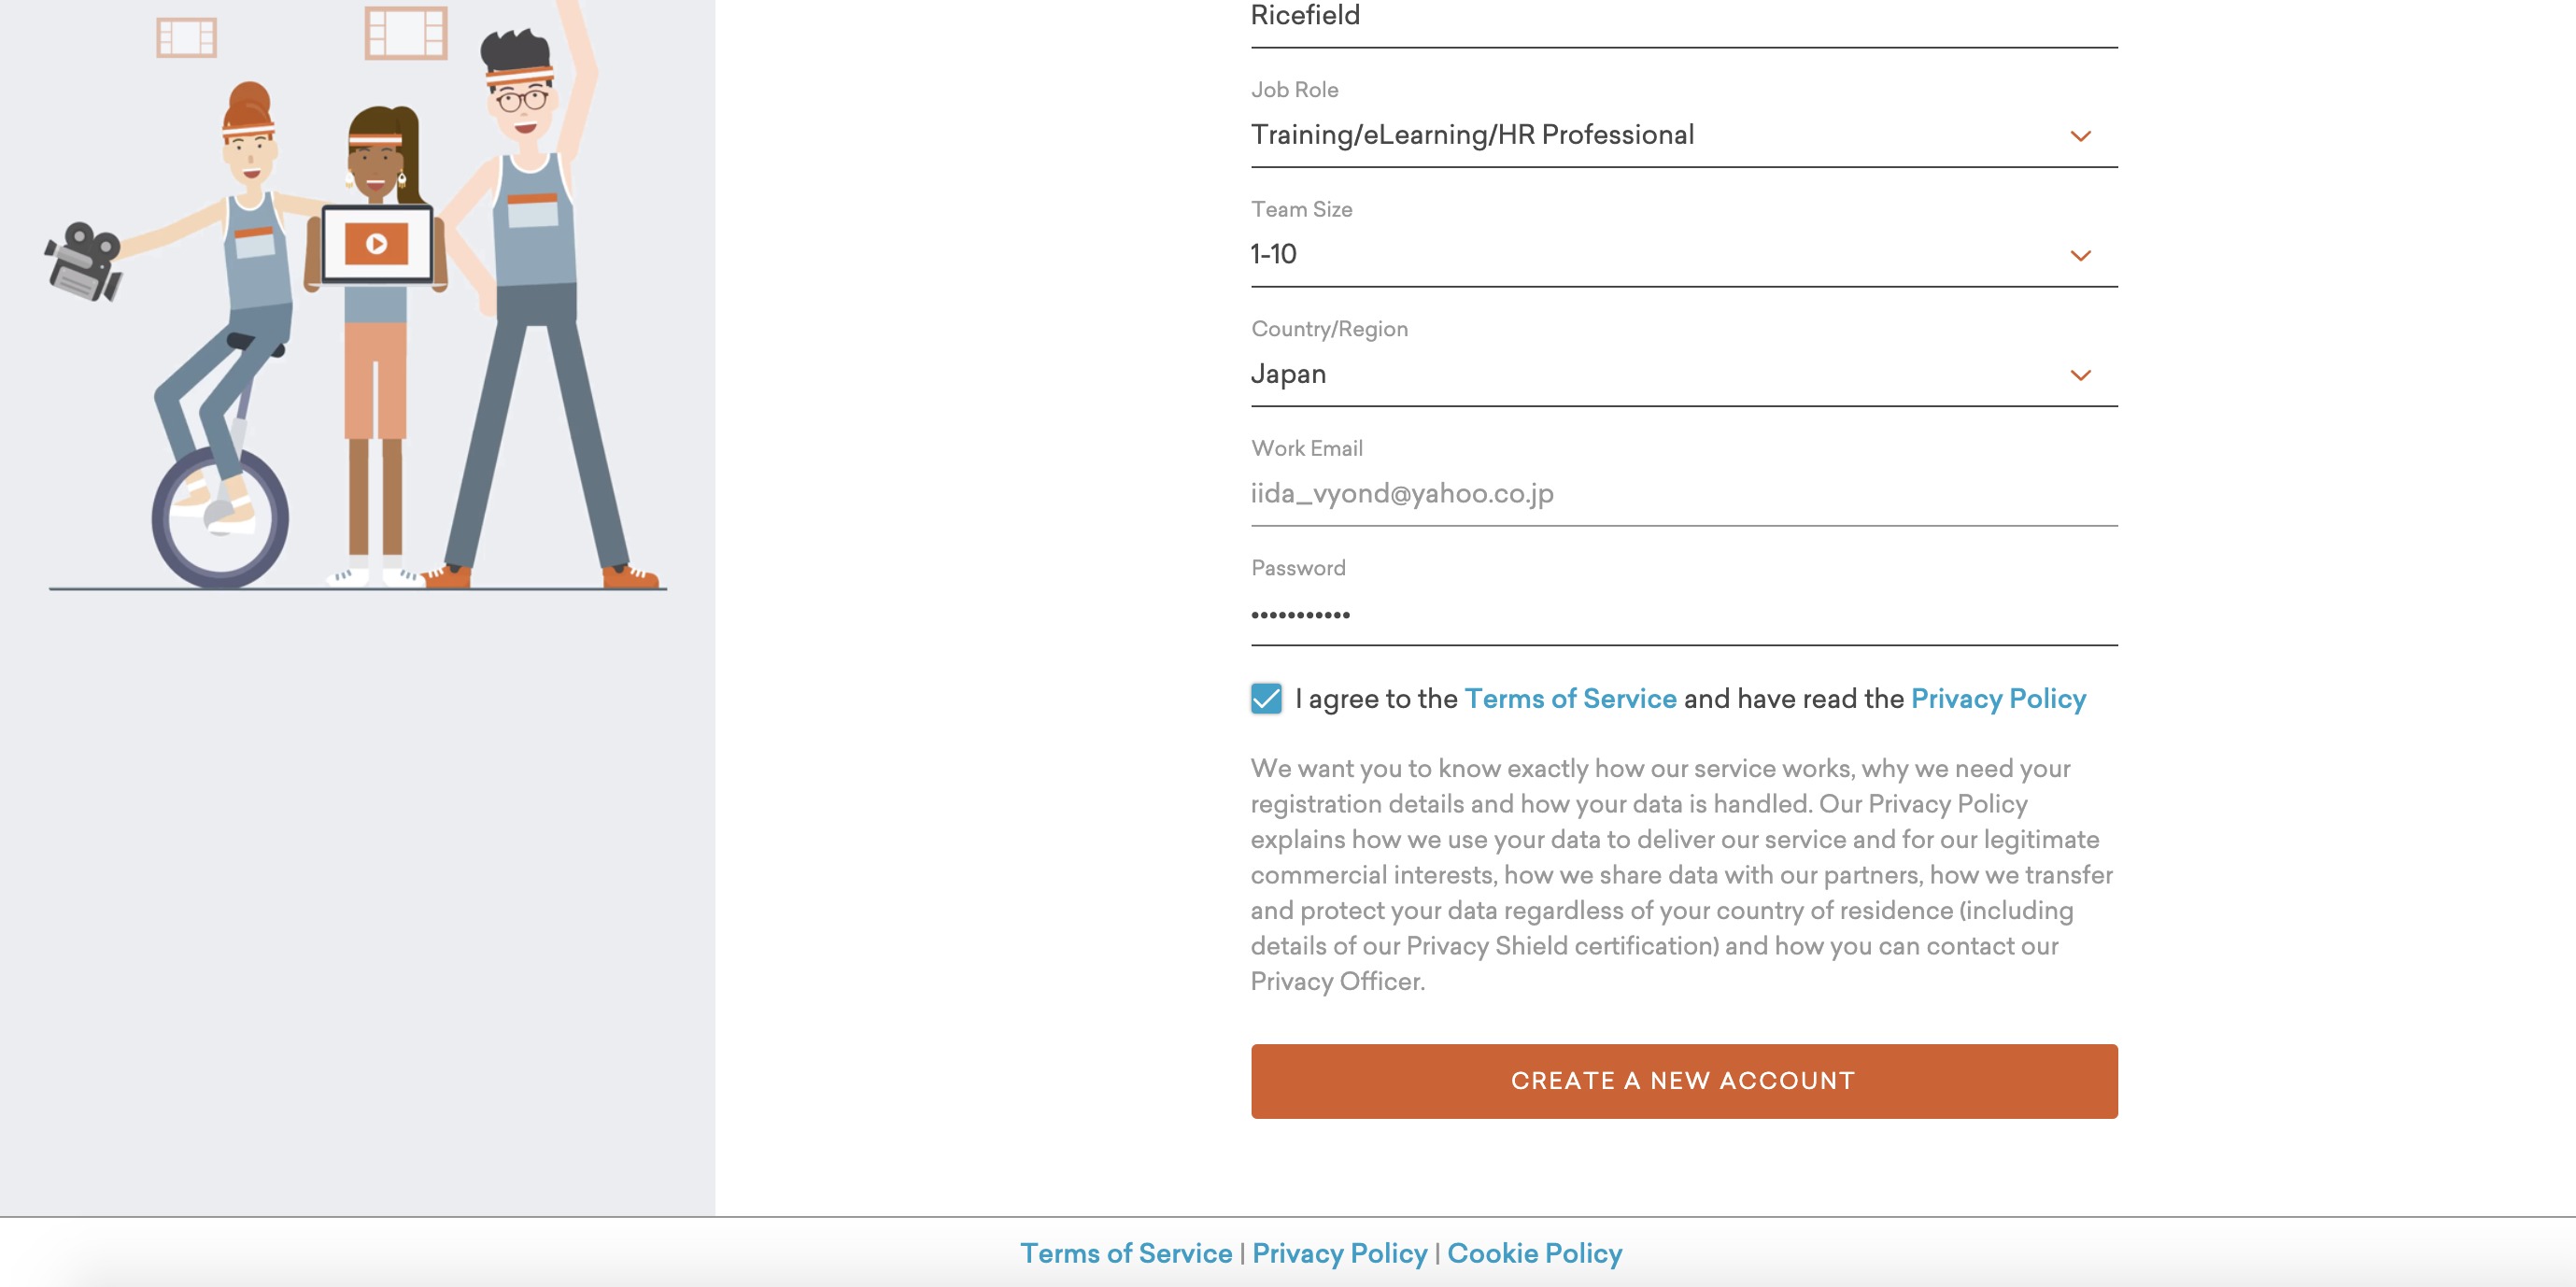The width and height of the screenshot is (2576, 1287).
Task: Click the play button on the laptop illustration
Action: tap(376, 243)
